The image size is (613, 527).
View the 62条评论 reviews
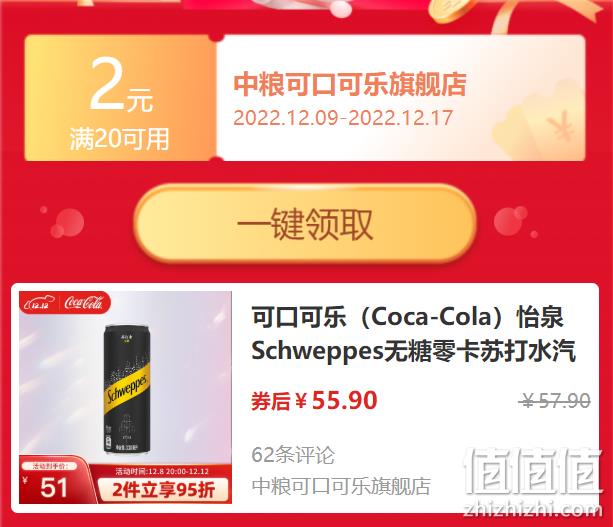[x=293, y=455]
